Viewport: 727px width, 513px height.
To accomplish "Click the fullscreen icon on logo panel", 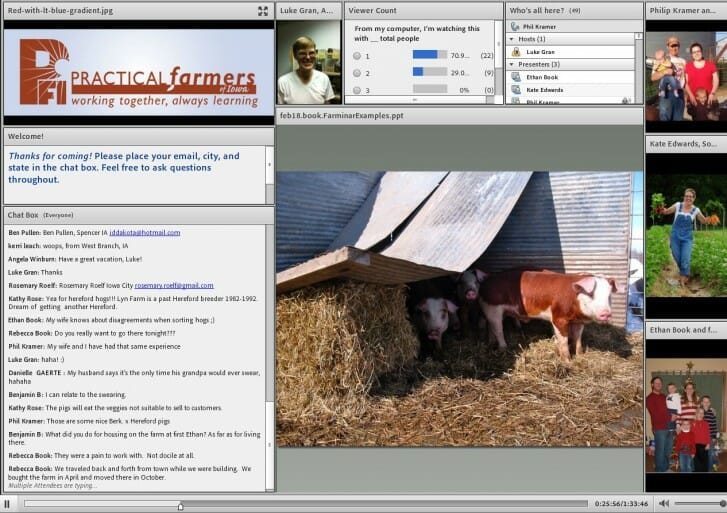I will pos(262,11).
